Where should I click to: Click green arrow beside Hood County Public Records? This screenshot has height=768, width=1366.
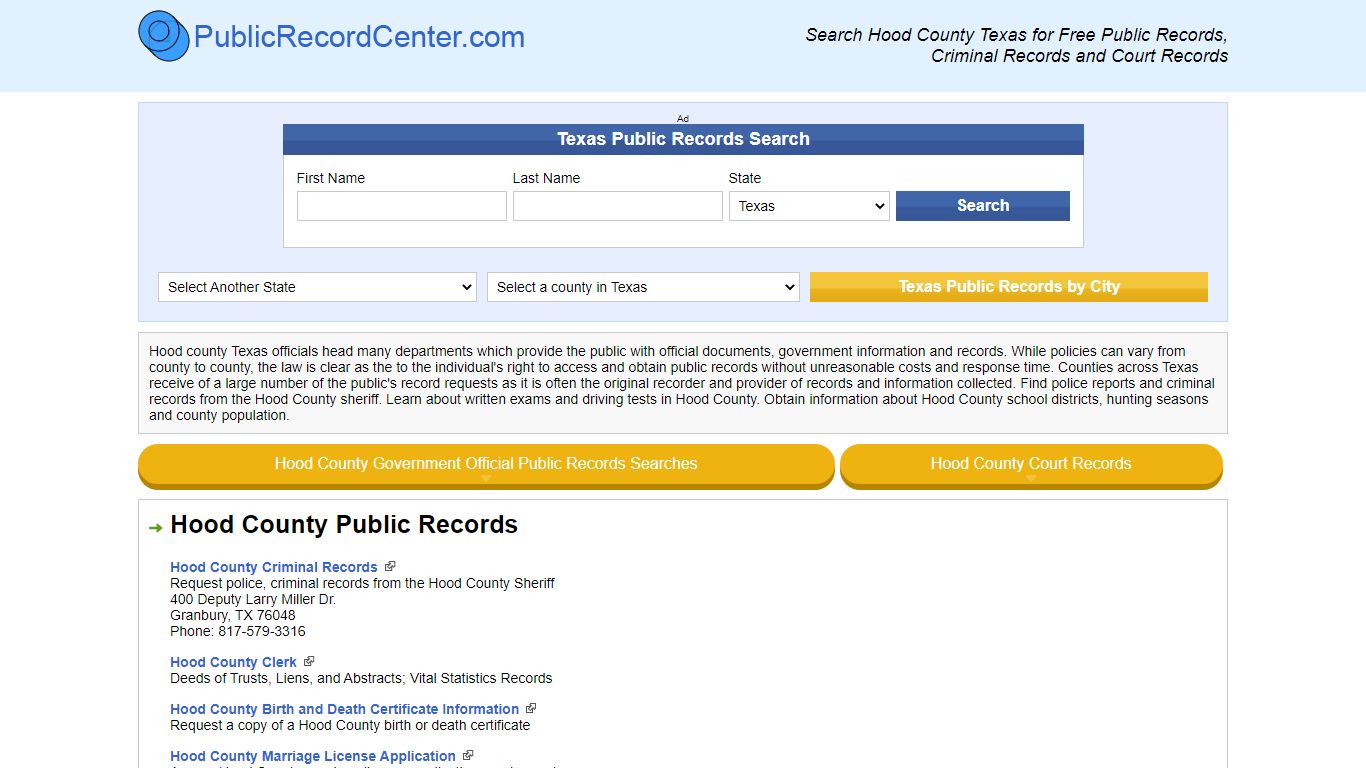coord(155,527)
